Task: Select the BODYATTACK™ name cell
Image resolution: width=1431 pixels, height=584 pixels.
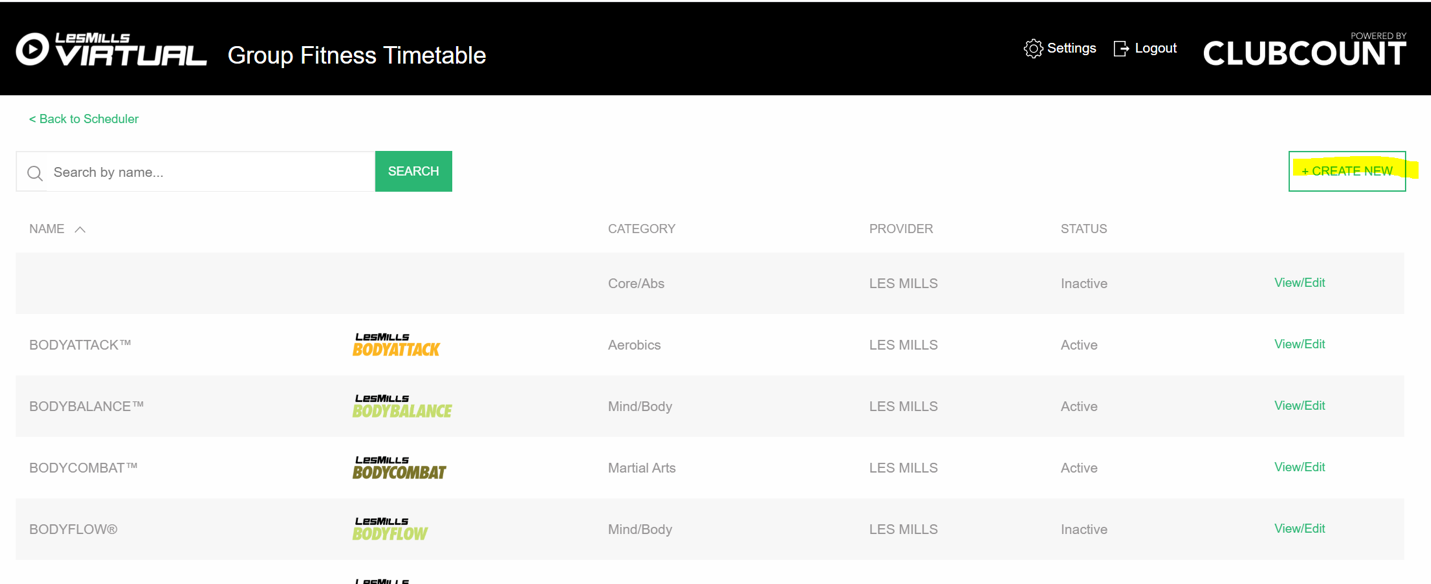Action: click(80, 345)
